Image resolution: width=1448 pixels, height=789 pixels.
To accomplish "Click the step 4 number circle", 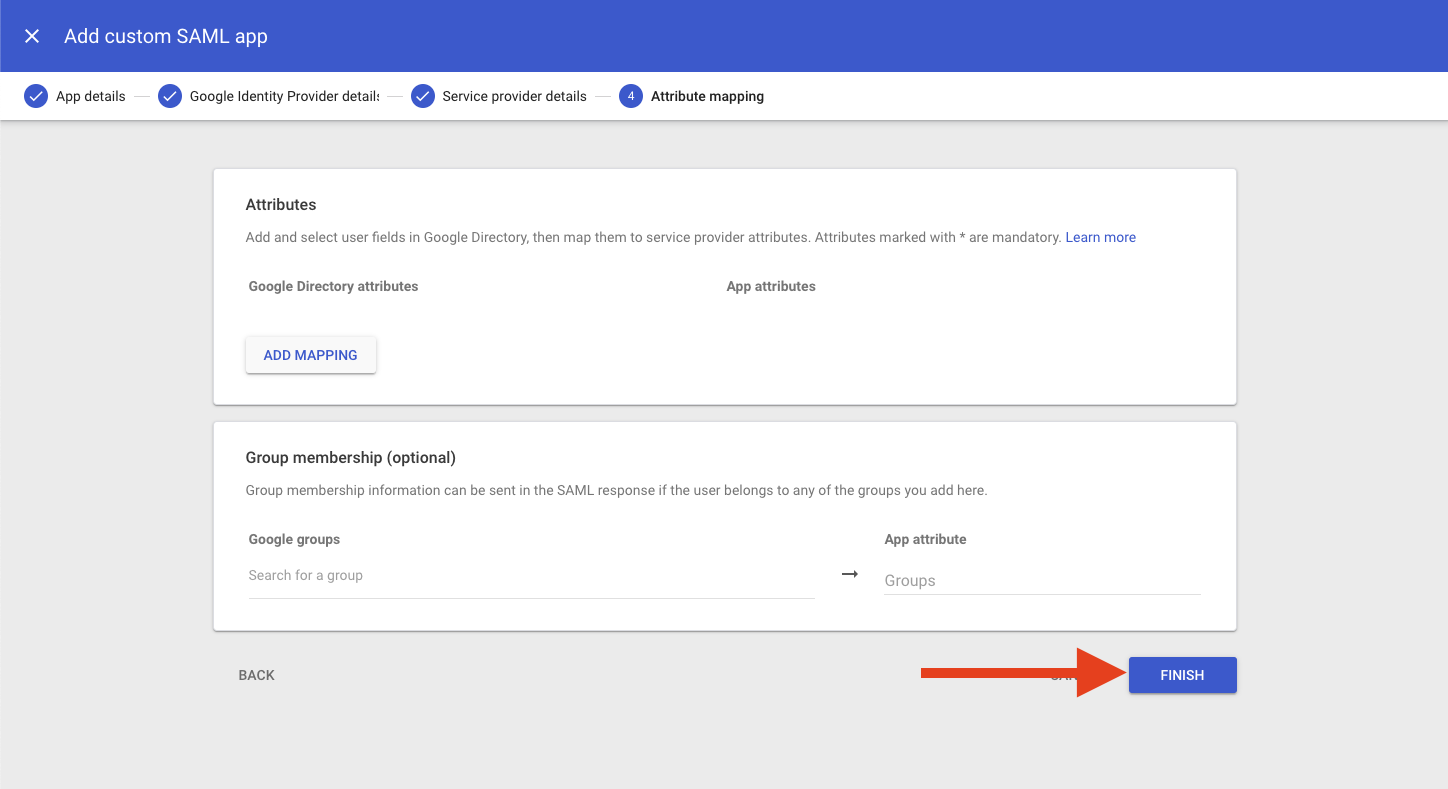I will point(630,97).
